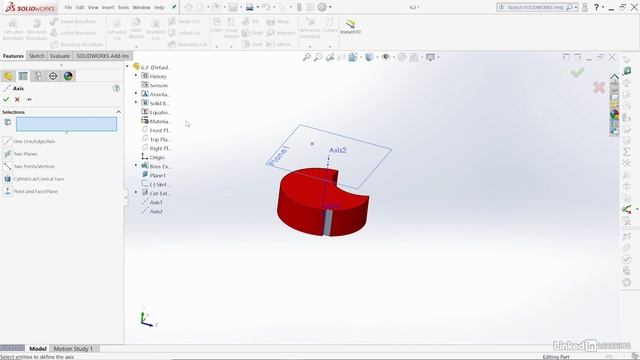This screenshot has height=360, width=640.
Task: Select Plane1 in the feature tree
Action: [x=153, y=175]
